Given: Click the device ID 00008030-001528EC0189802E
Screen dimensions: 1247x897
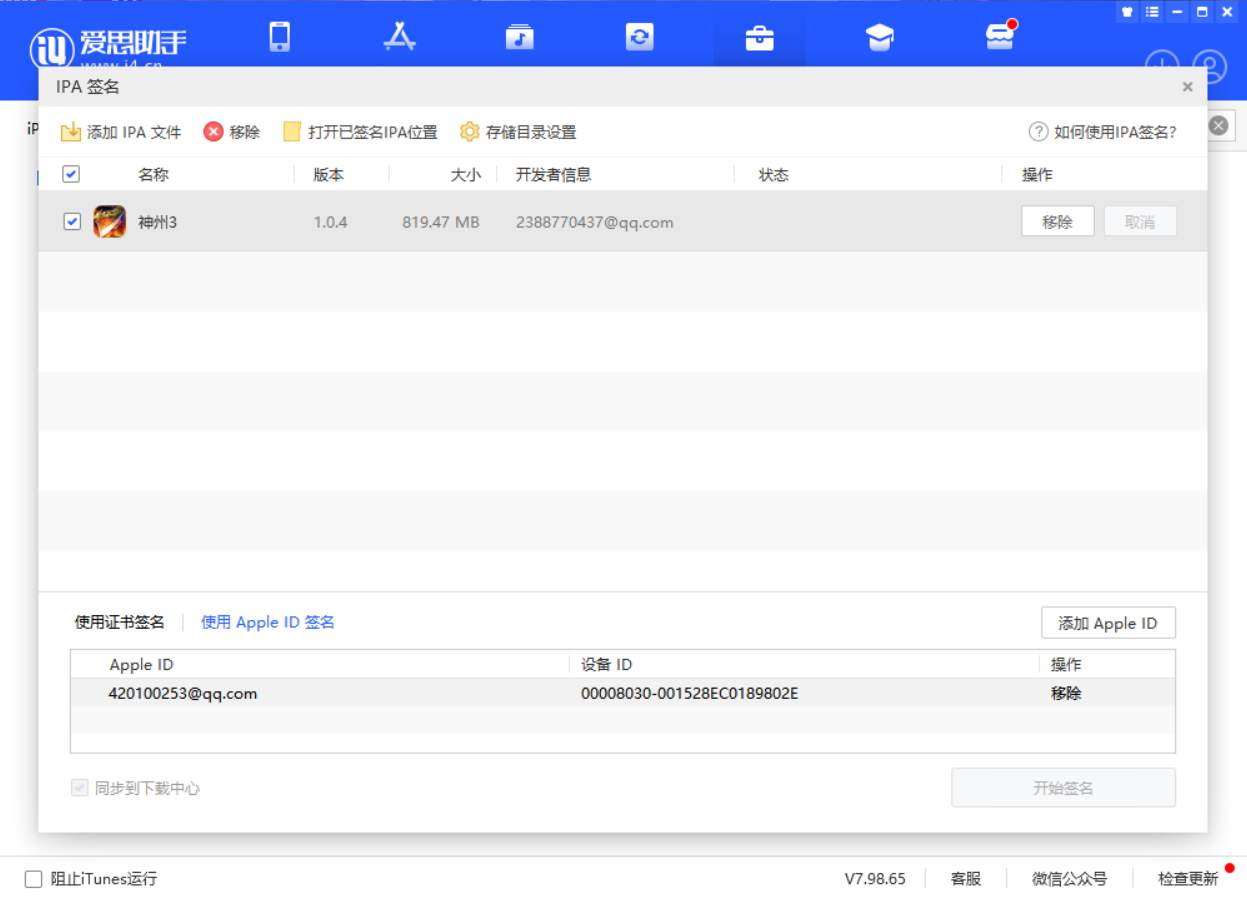Looking at the screenshot, I should click(x=689, y=693).
